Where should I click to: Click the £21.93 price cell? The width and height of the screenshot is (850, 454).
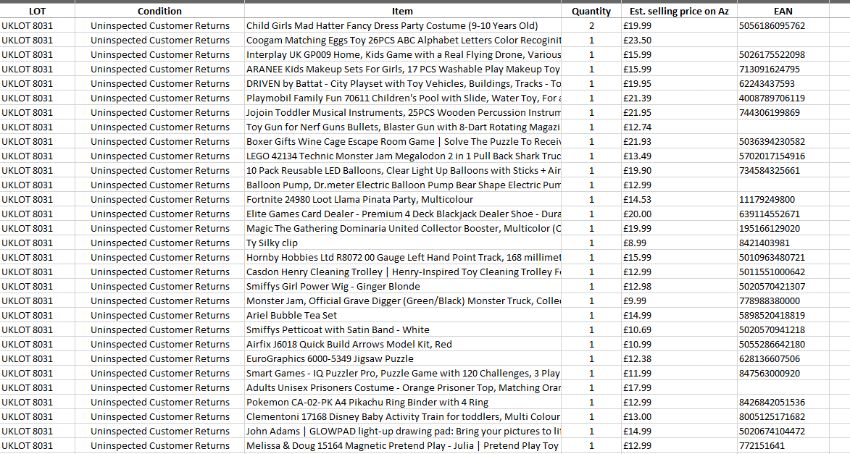679,142
